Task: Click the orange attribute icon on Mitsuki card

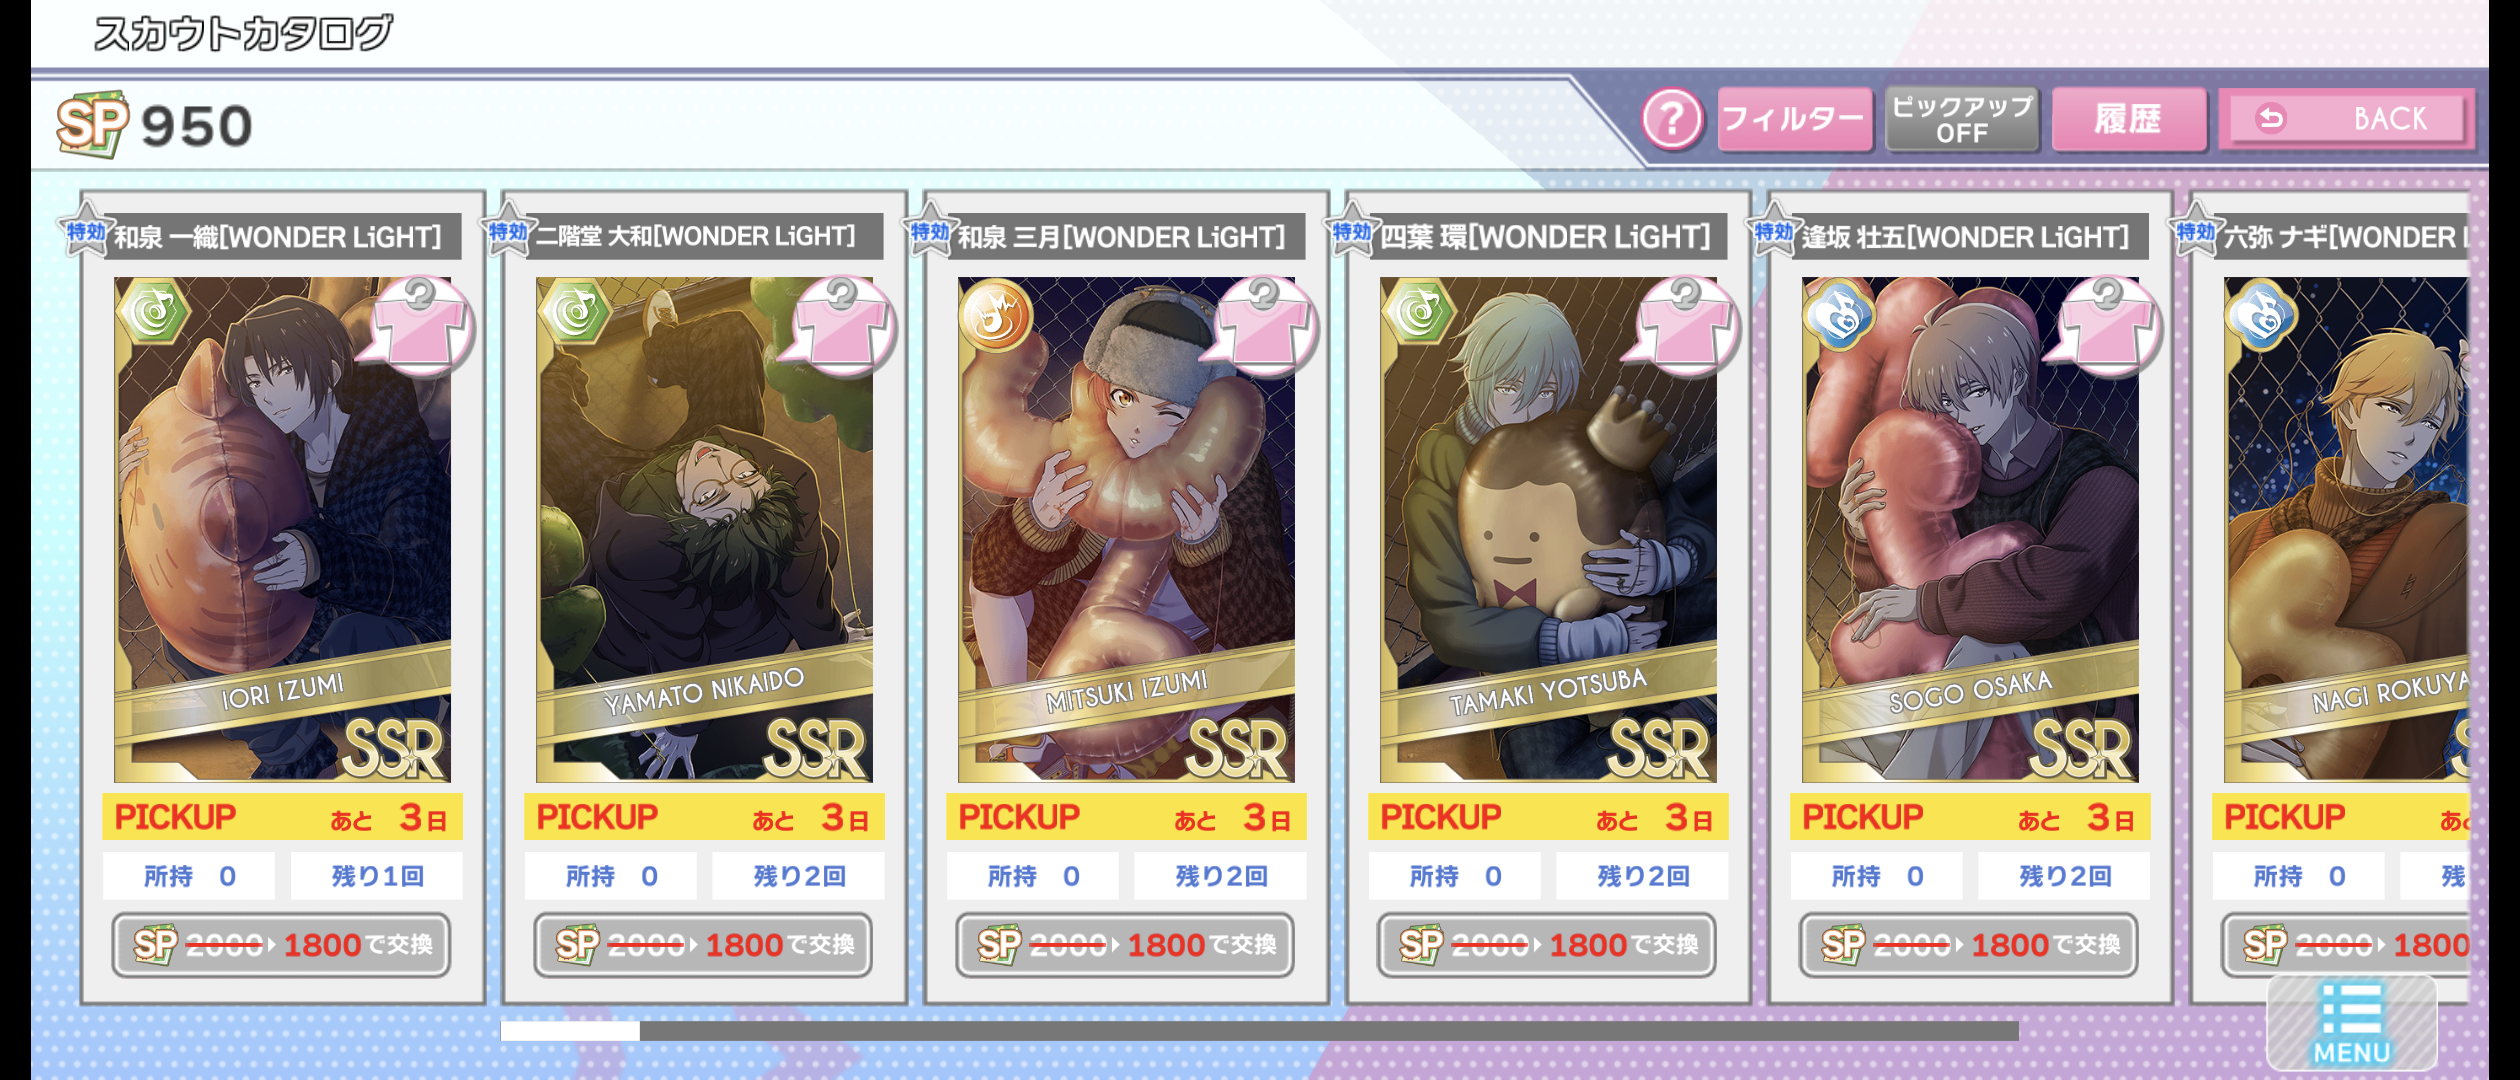Action: pyautogui.click(x=996, y=314)
